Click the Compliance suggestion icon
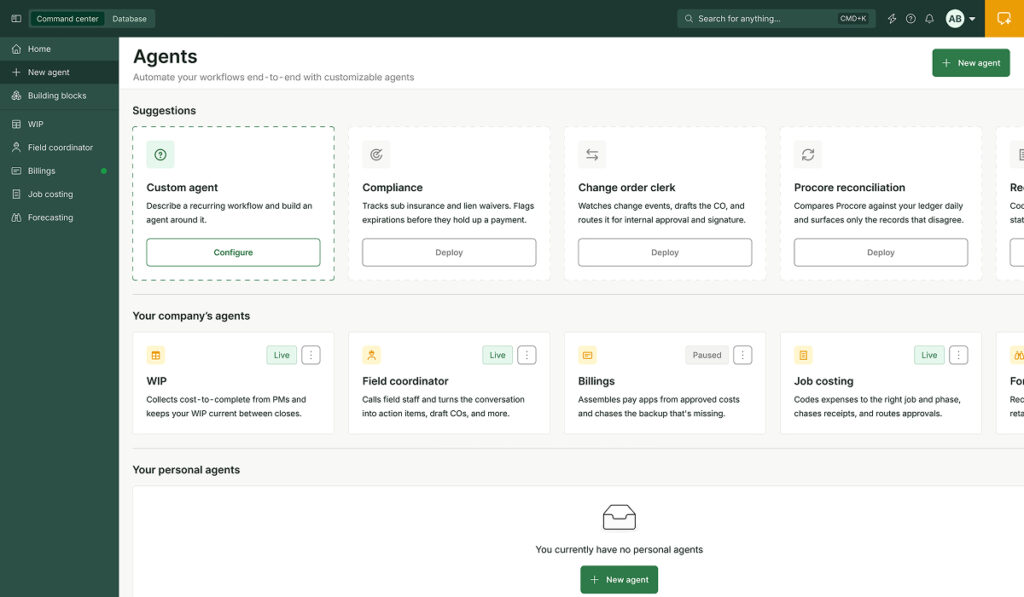The image size is (1024, 597). click(376, 155)
